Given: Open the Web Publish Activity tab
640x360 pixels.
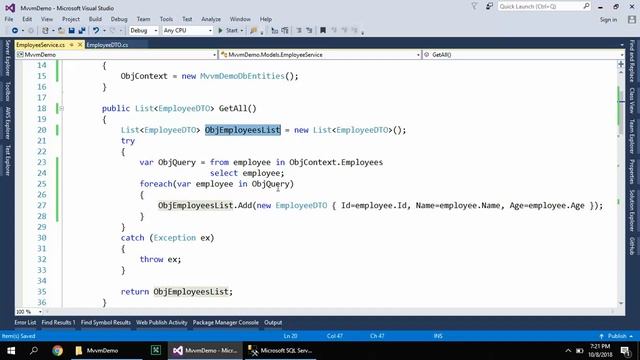Looking at the screenshot, I should click(162, 322).
